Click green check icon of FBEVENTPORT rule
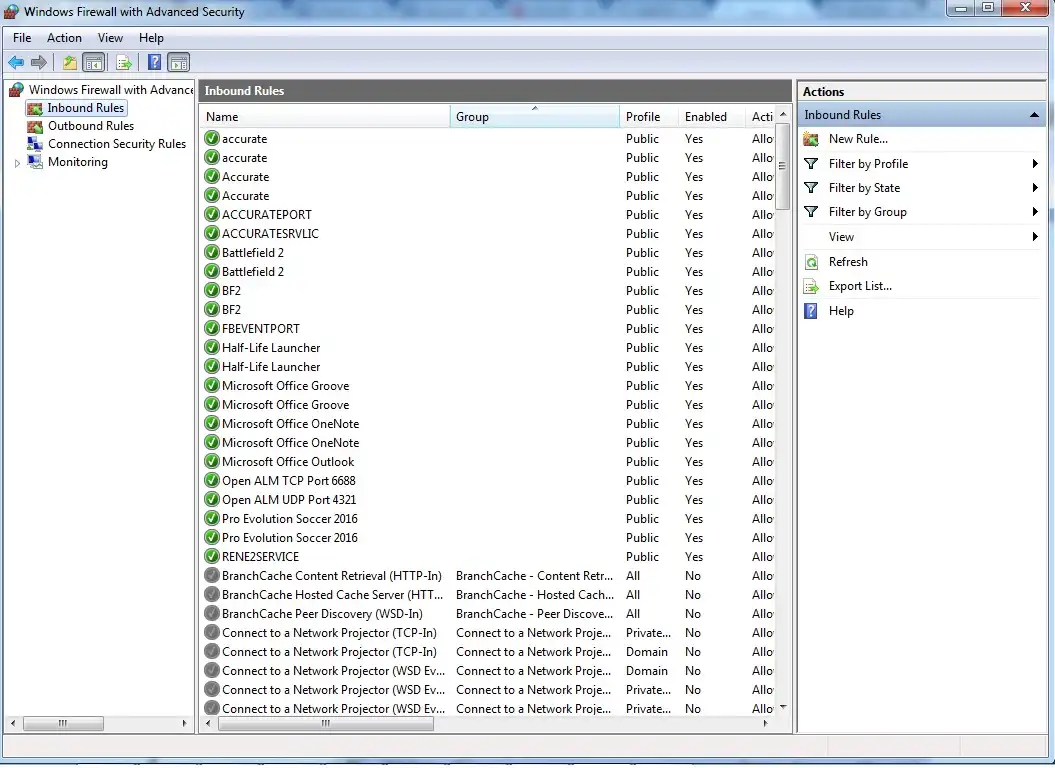Screen dimensions: 1055x768 (x=212, y=328)
